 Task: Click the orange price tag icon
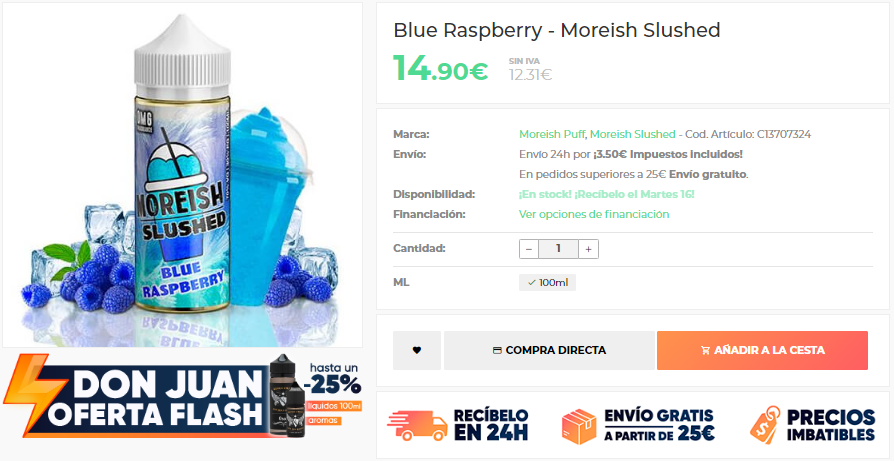tap(765, 425)
